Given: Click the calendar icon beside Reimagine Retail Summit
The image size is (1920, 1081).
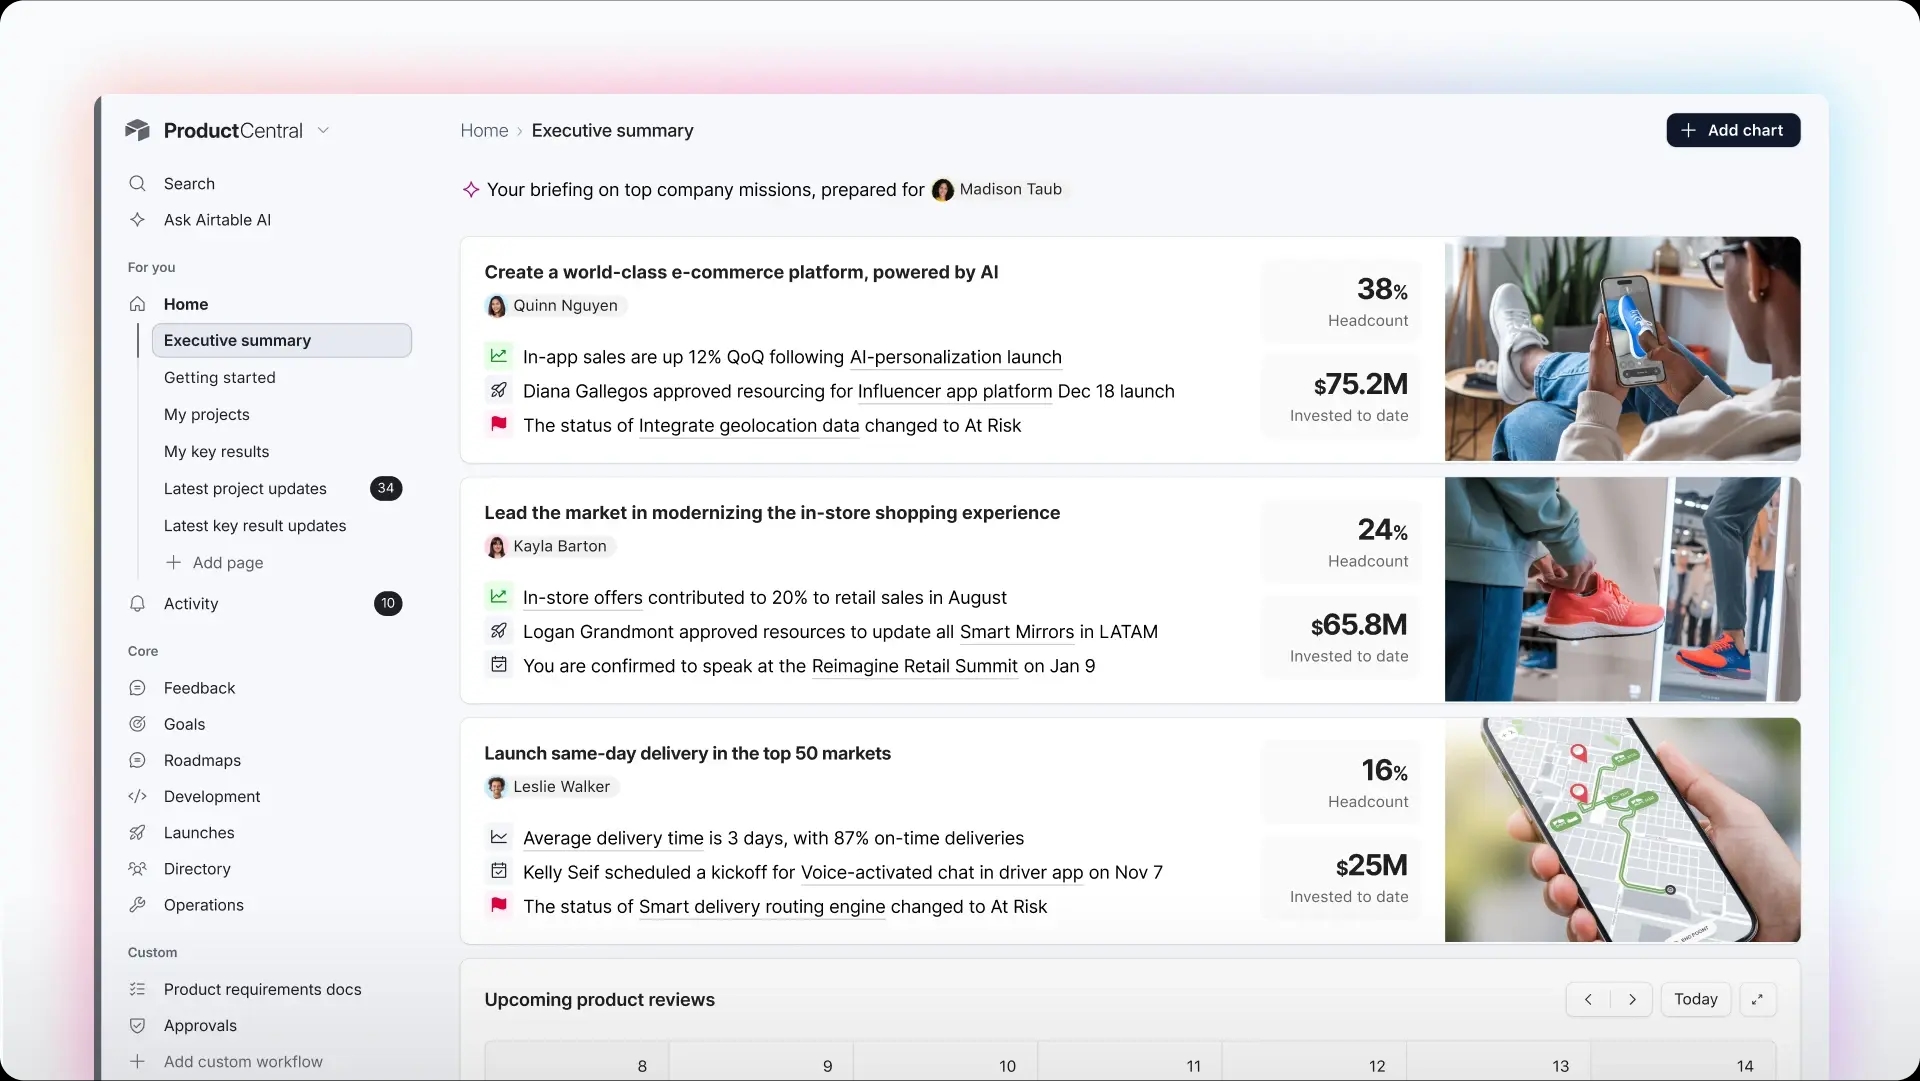Looking at the screenshot, I should click(x=498, y=663).
